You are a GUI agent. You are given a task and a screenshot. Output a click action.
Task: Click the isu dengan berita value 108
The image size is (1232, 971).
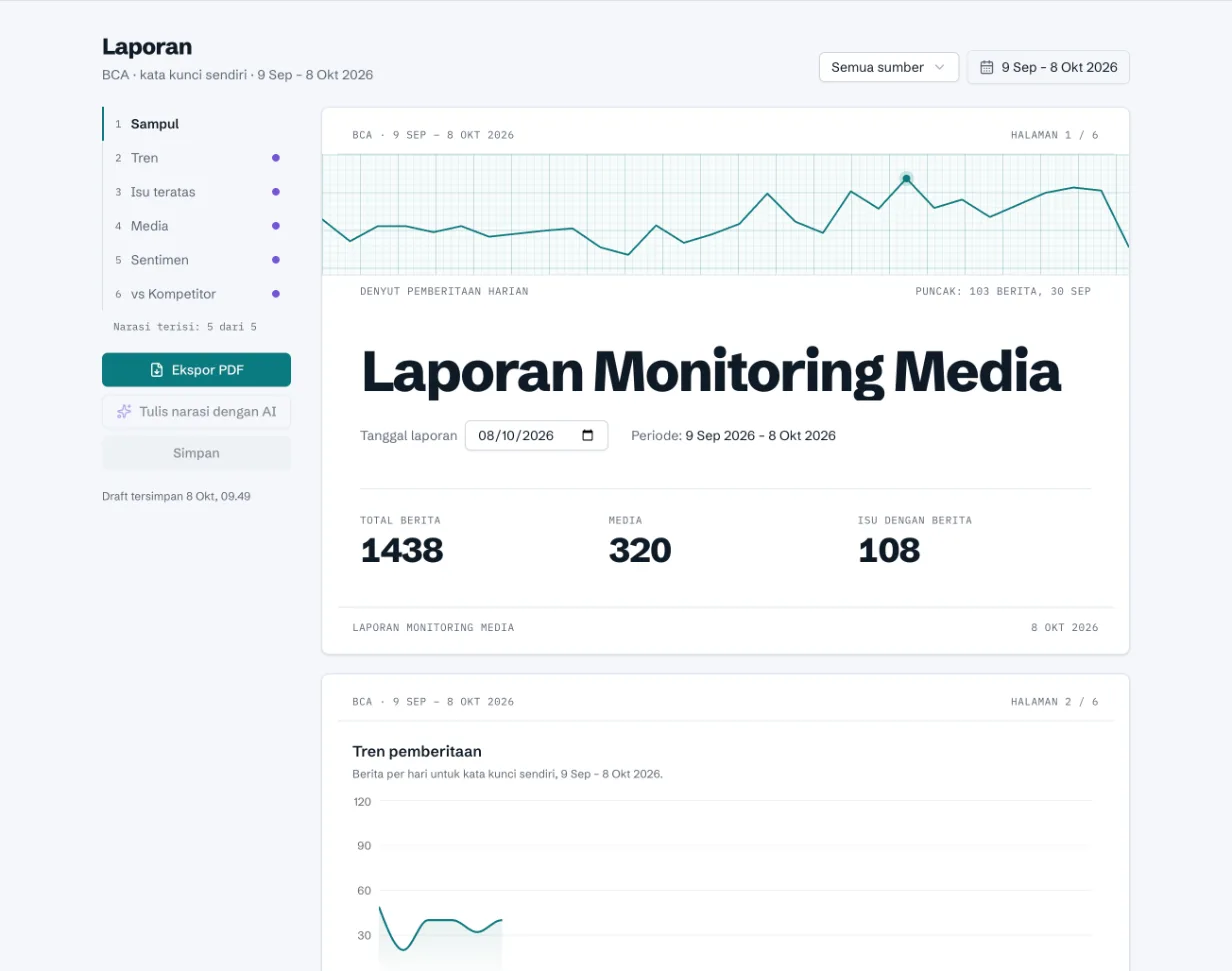(x=889, y=550)
